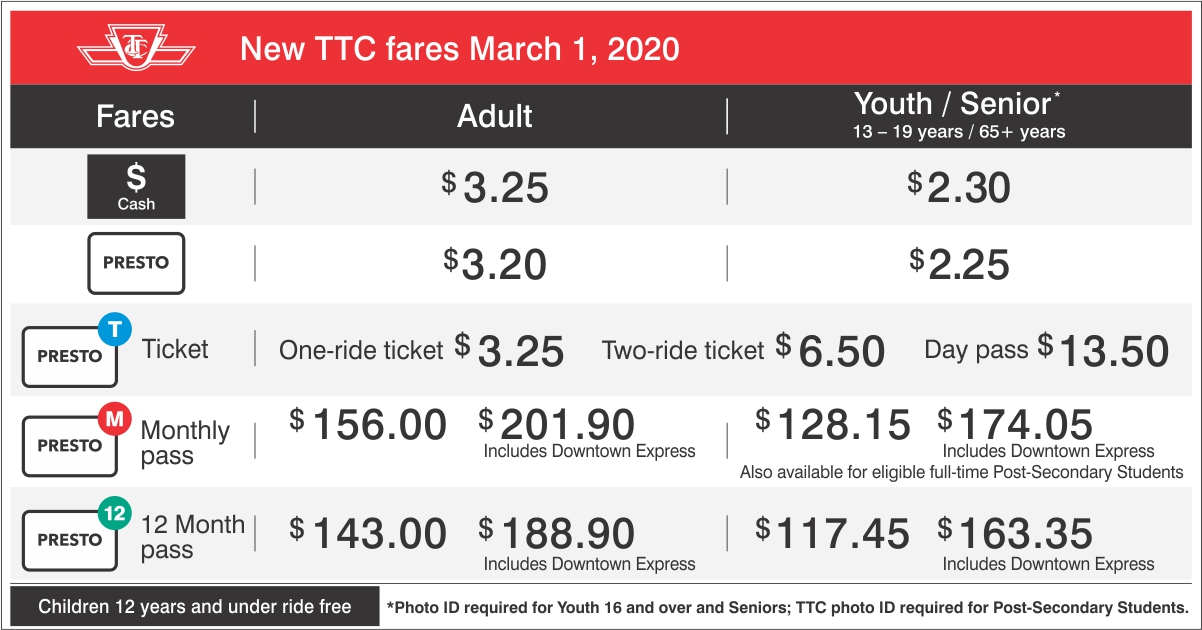Click the TTC logo in the red header

136,48
